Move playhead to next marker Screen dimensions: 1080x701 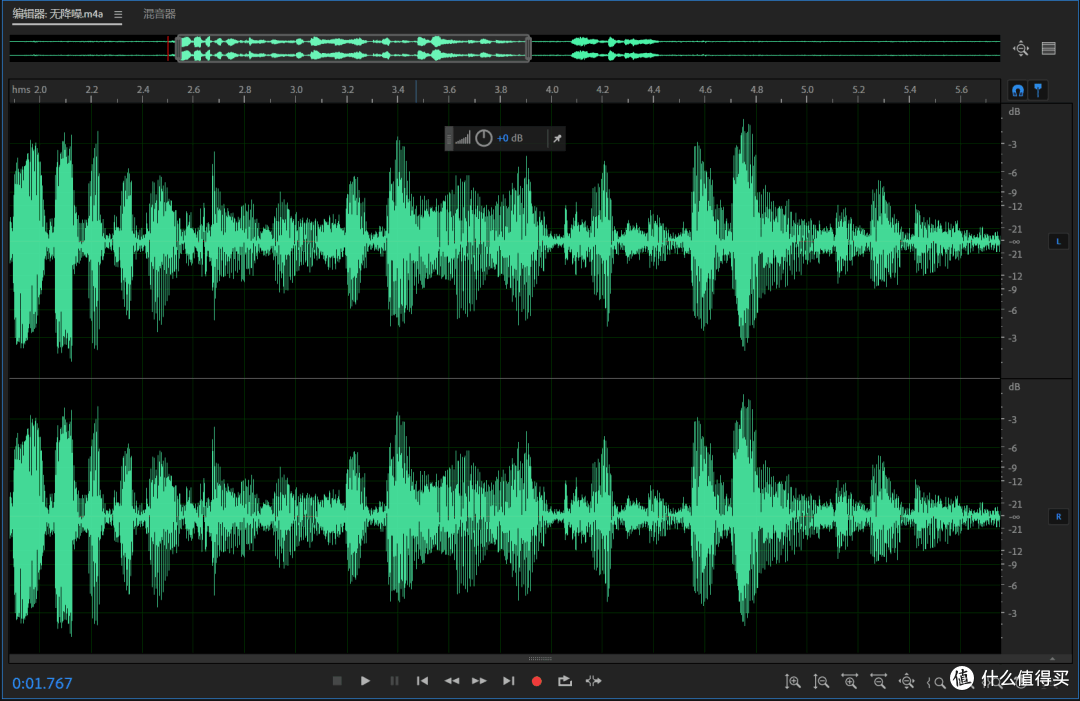tap(508, 681)
